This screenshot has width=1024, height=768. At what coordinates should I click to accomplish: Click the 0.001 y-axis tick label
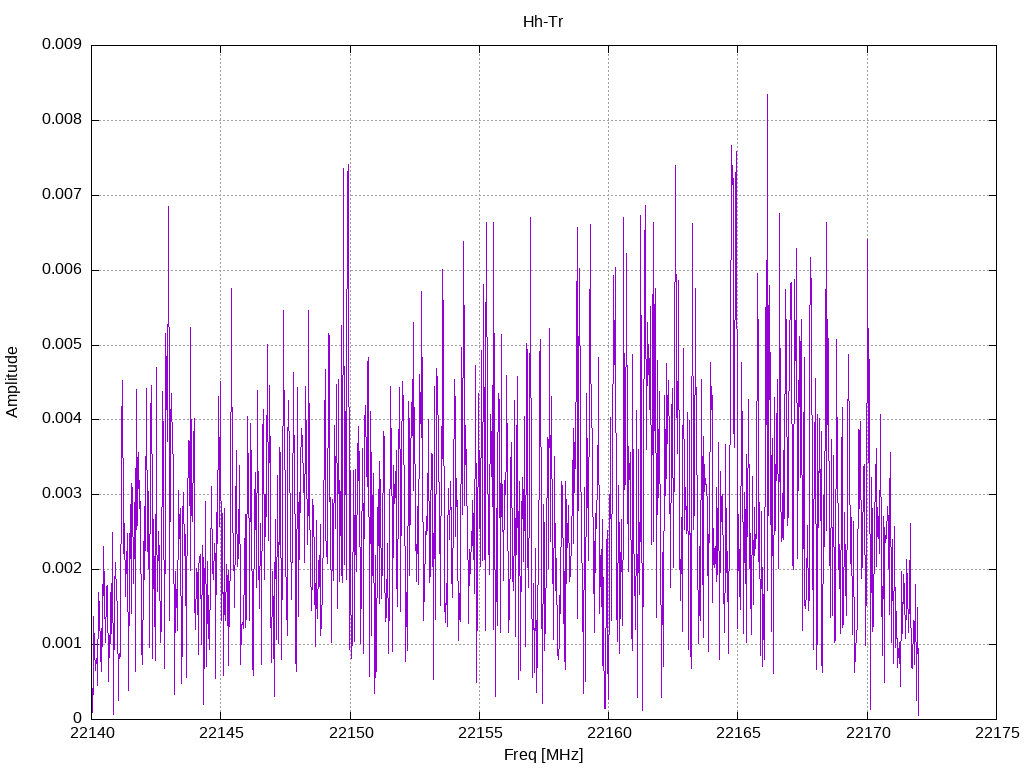[x=62, y=644]
